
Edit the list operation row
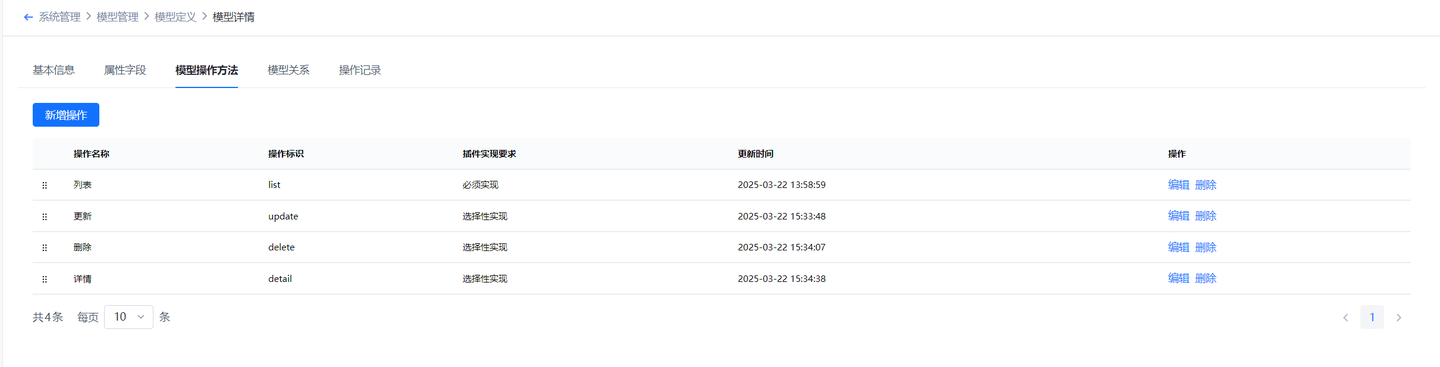(1179, 185)
